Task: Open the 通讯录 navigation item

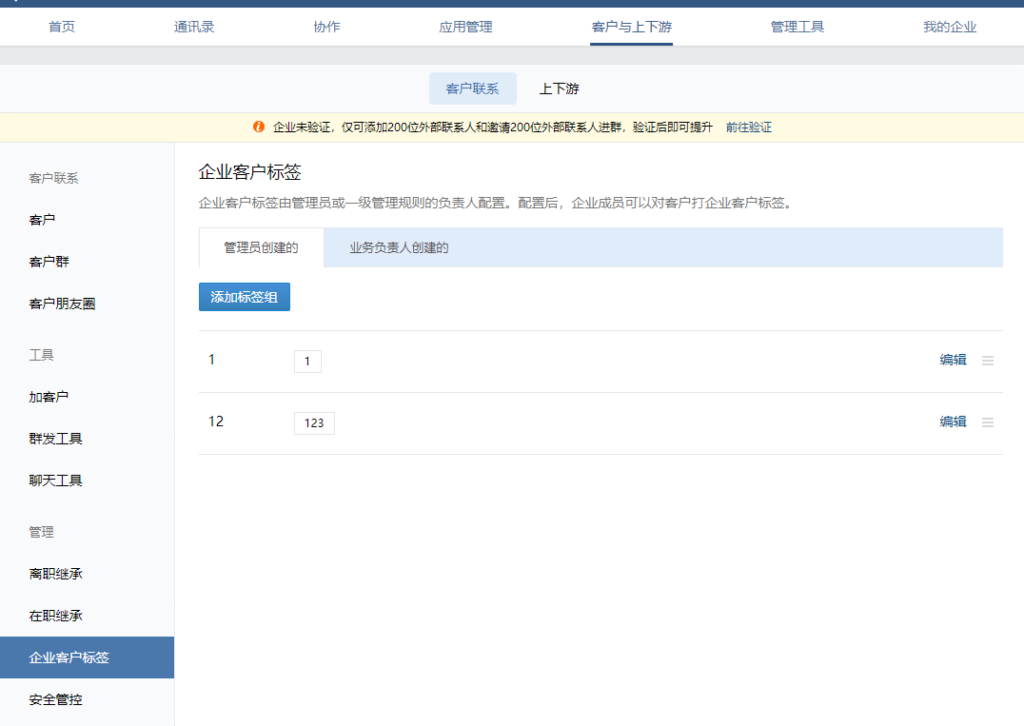Action: tap(193, 27)
